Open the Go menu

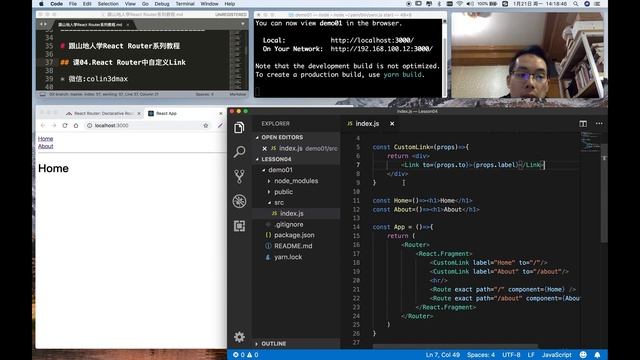(145, 4)
